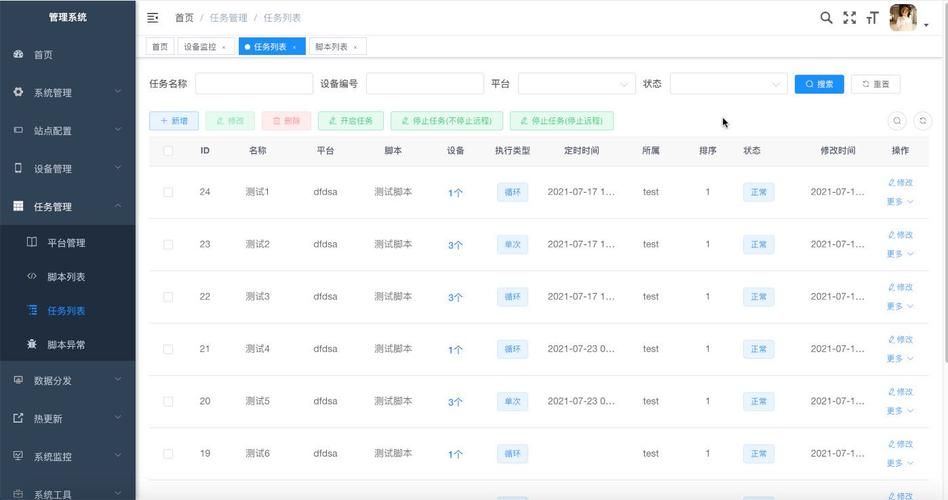Click the 1个 device link in row 测试4
Image resolution: width=948 pixels, height=500 pixels.
(x=455, y=349)
